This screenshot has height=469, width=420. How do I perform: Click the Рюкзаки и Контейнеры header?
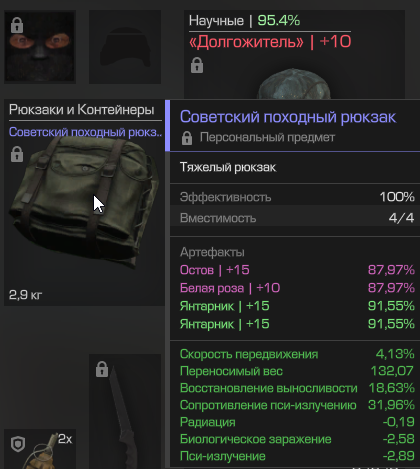82,110
